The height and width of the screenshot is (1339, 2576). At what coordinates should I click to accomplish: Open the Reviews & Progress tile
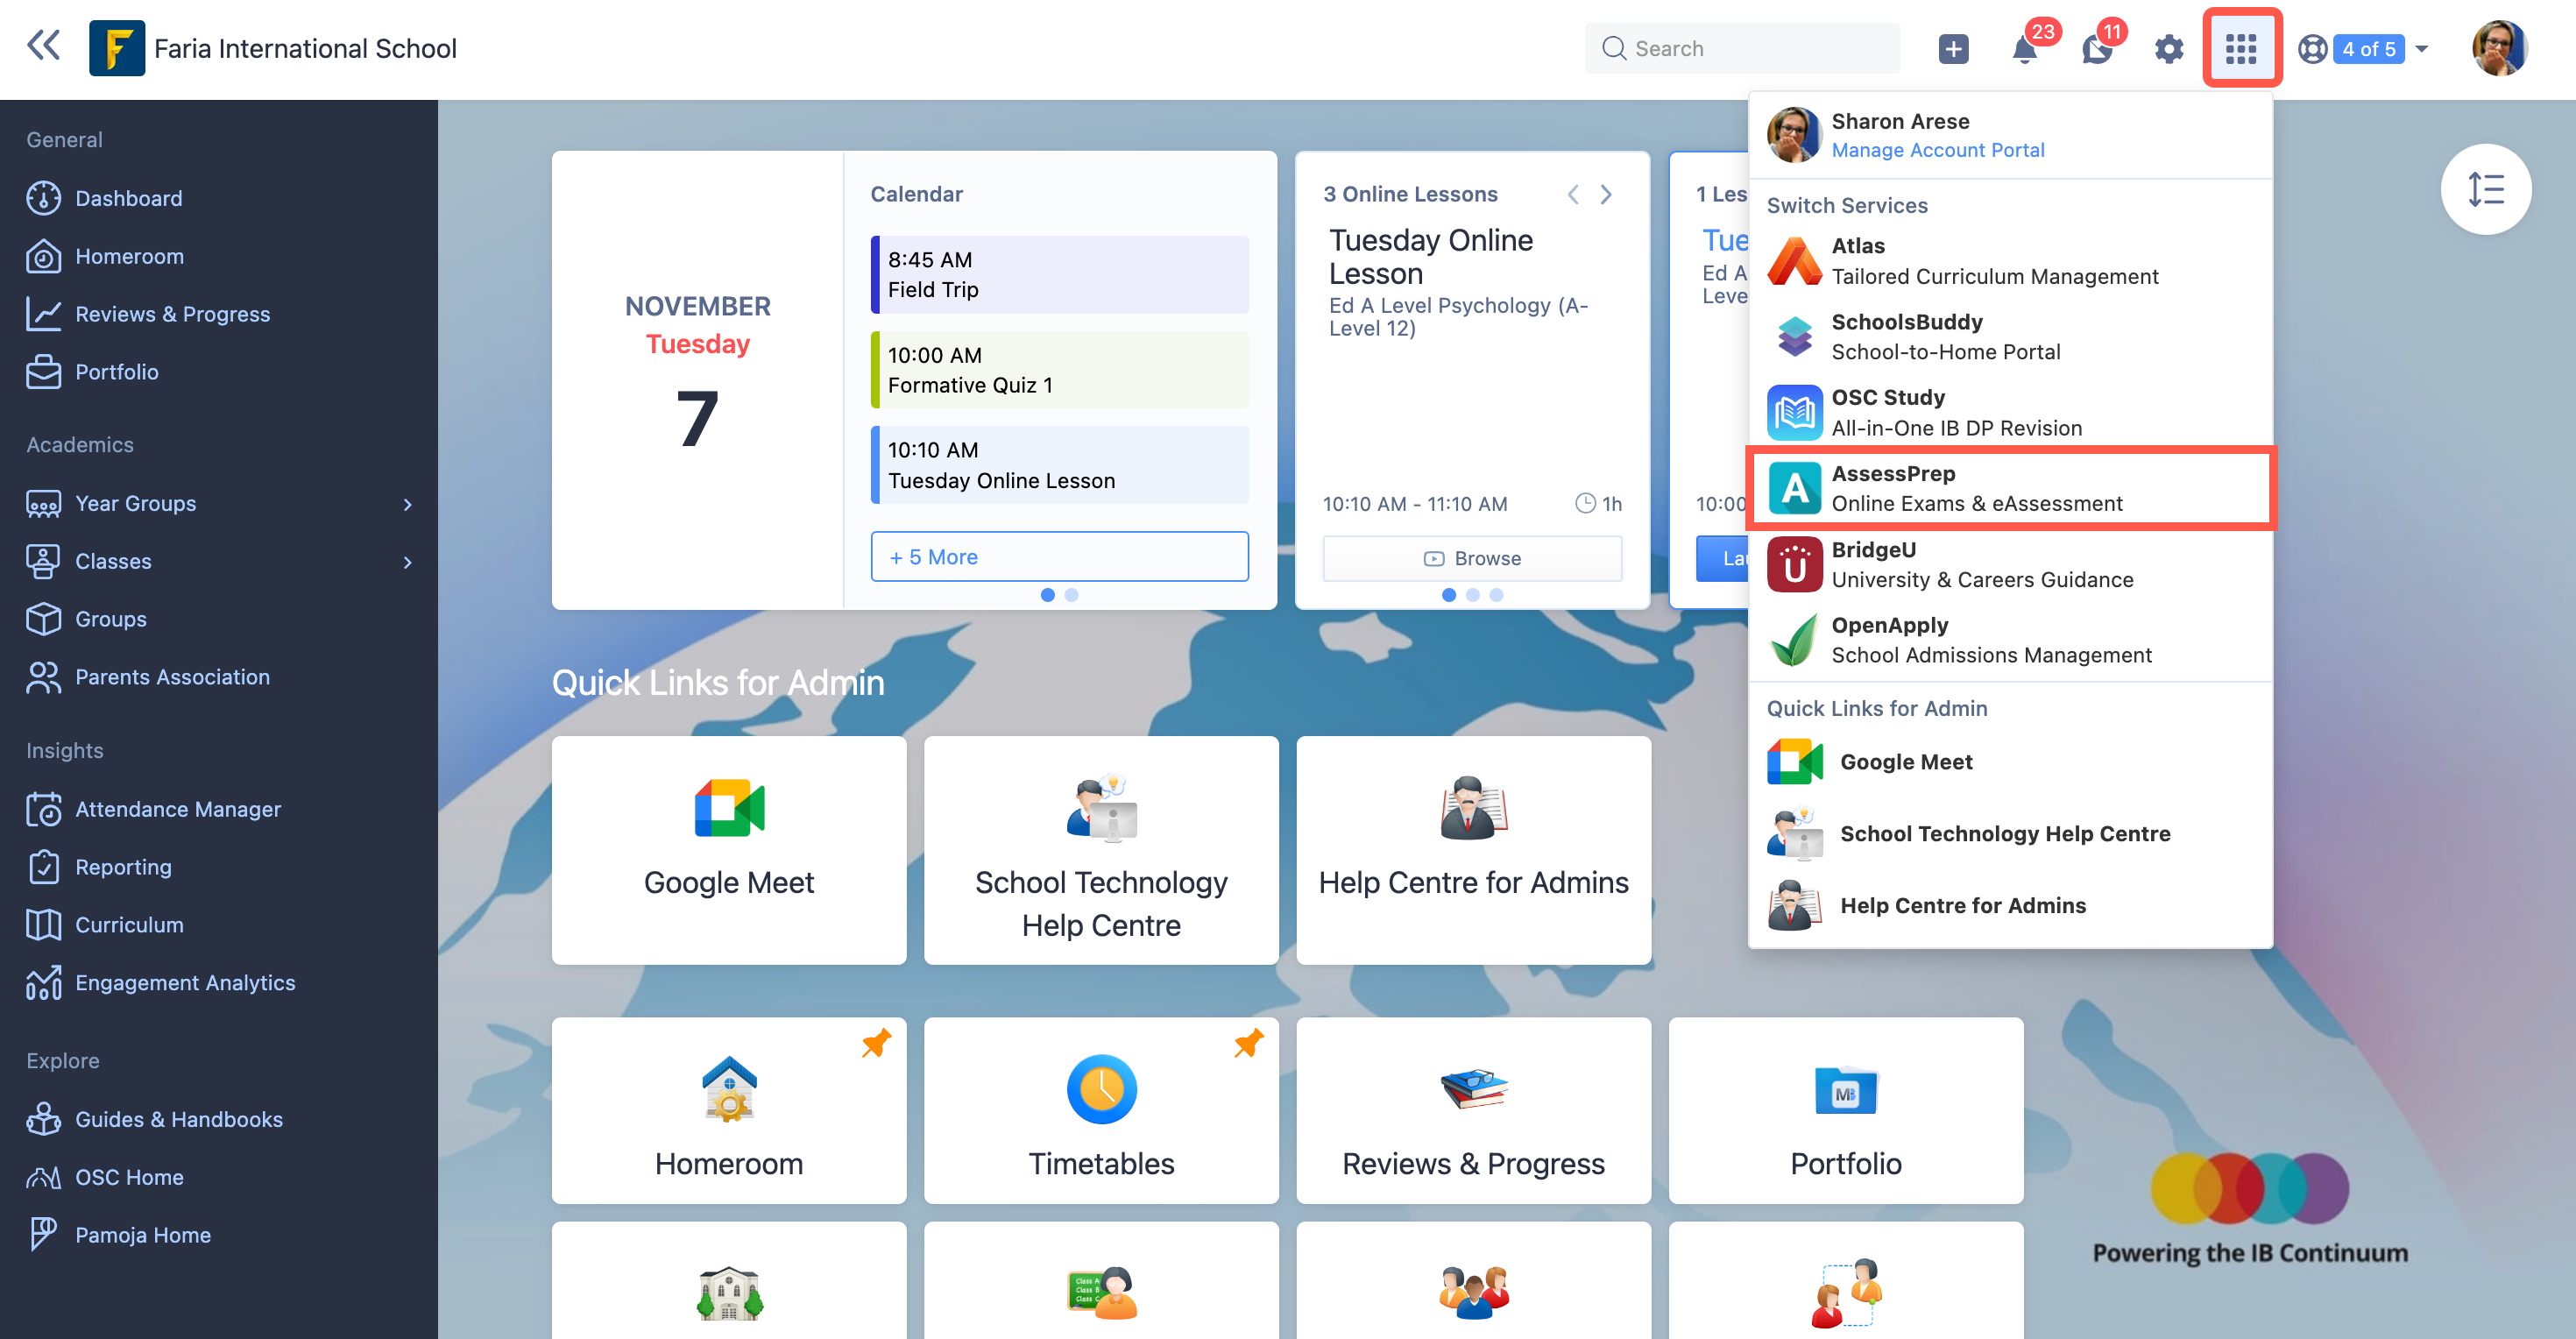click(x=1473, y=1111)
